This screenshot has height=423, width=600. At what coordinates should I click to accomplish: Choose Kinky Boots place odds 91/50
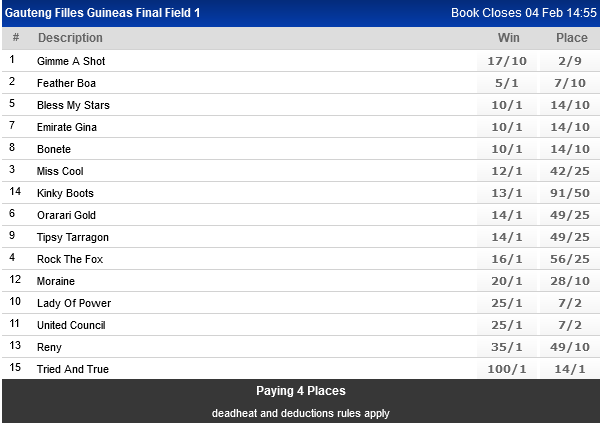pos(572,193)
